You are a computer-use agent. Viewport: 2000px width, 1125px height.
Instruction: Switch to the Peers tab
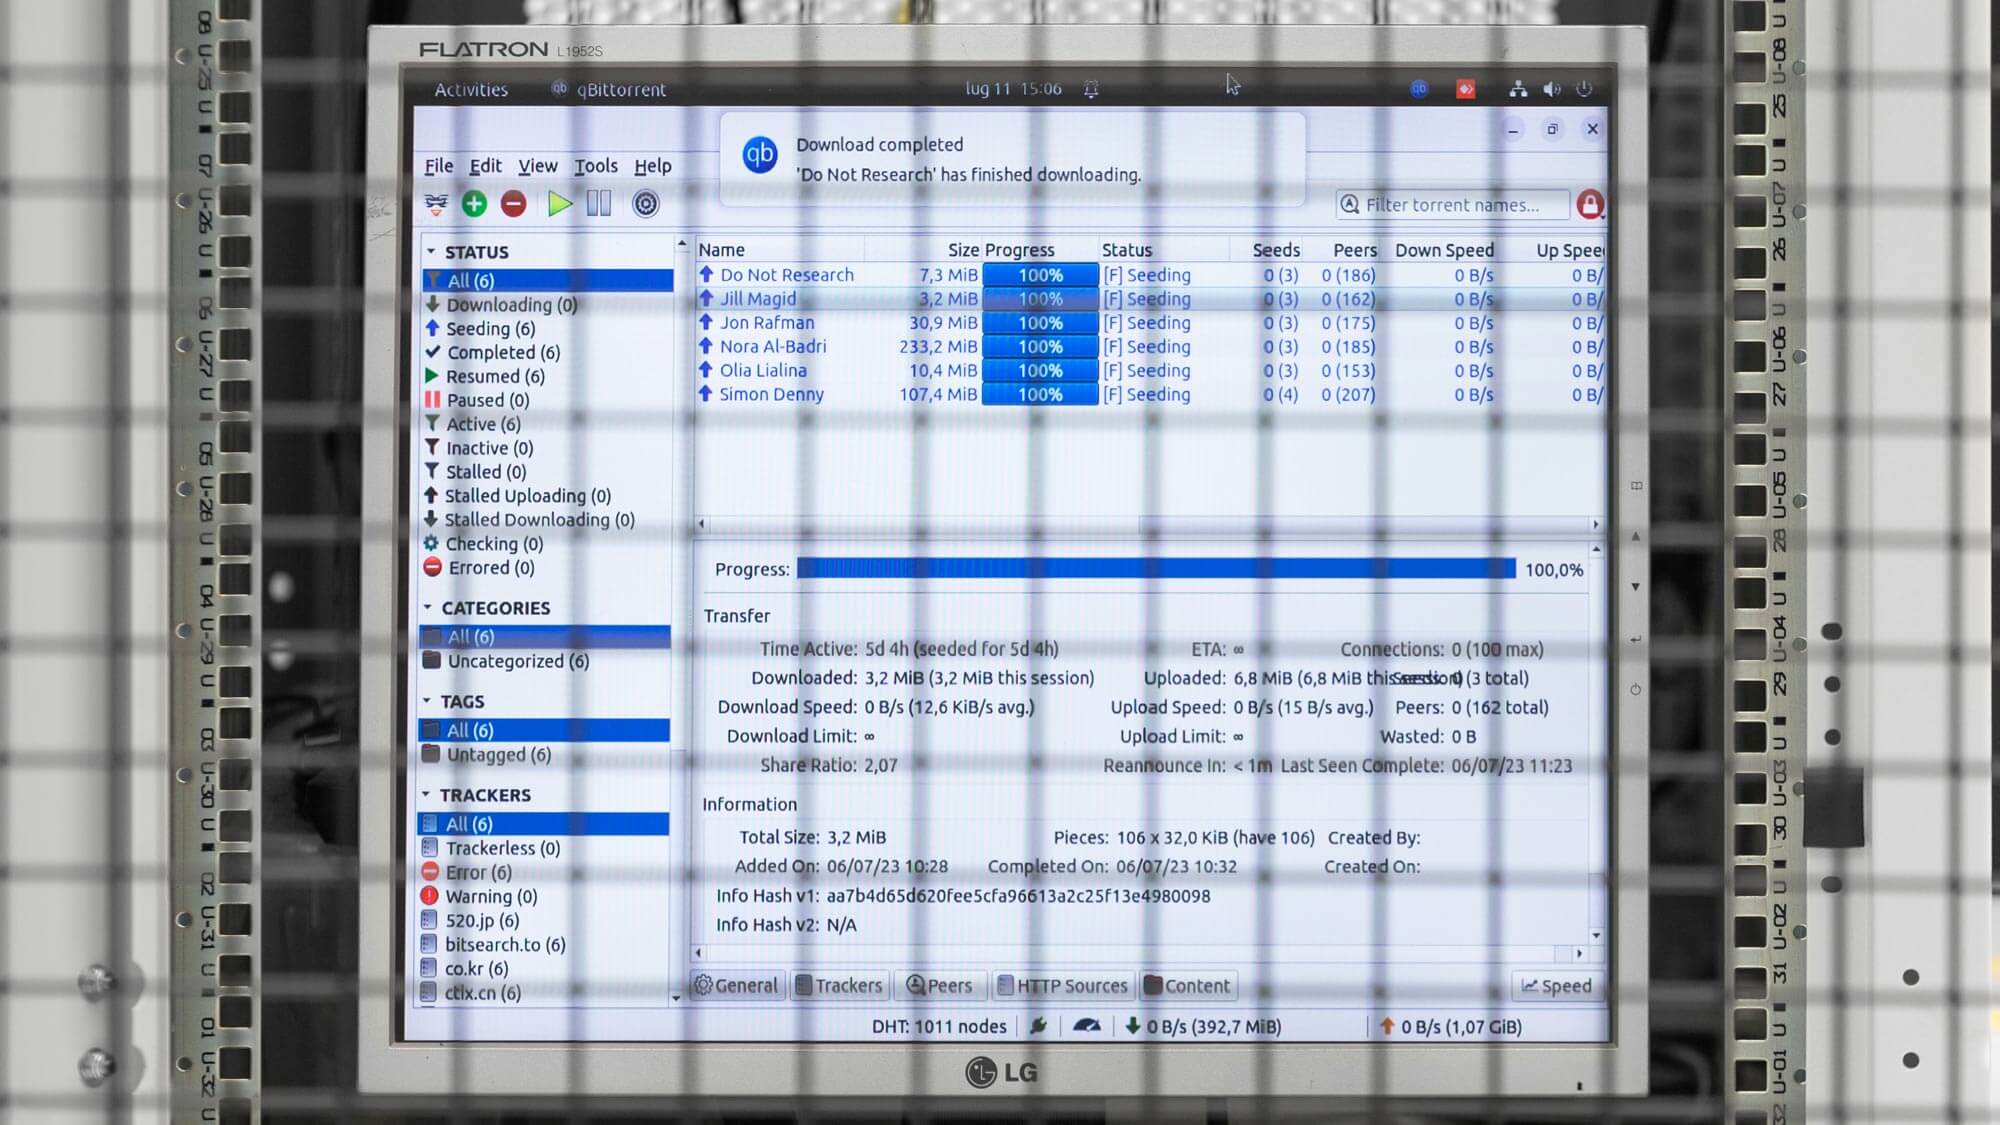tap(939, 986)
